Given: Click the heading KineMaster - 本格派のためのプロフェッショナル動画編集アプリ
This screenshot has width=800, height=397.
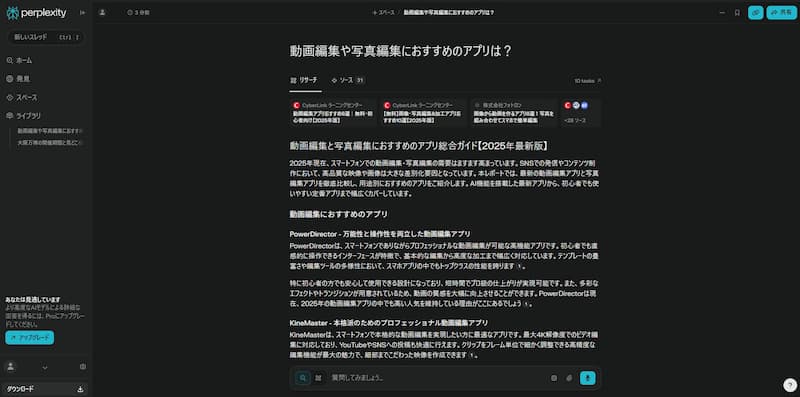Looking at the screenshot, I should pyautogui.click(x=389, y=323).
